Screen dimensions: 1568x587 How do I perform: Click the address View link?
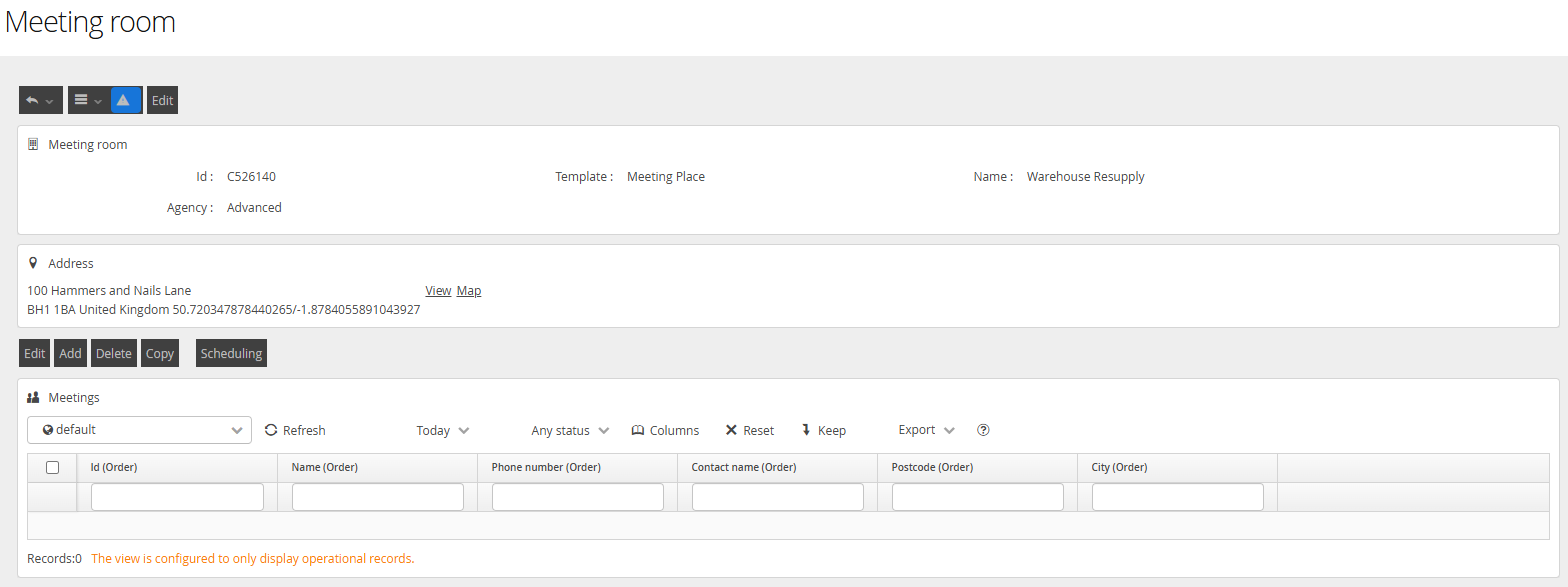[x=438, y=291]
